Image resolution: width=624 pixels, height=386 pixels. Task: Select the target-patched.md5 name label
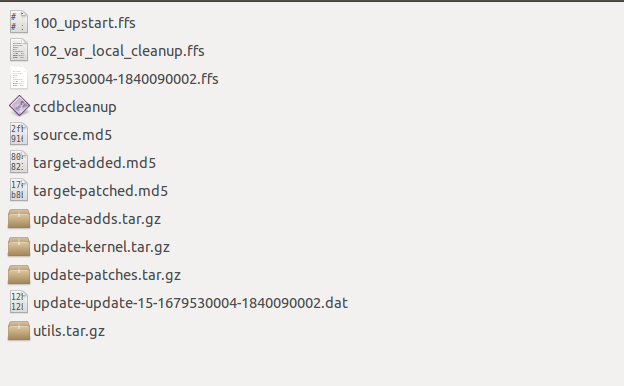tap(101, 191)
